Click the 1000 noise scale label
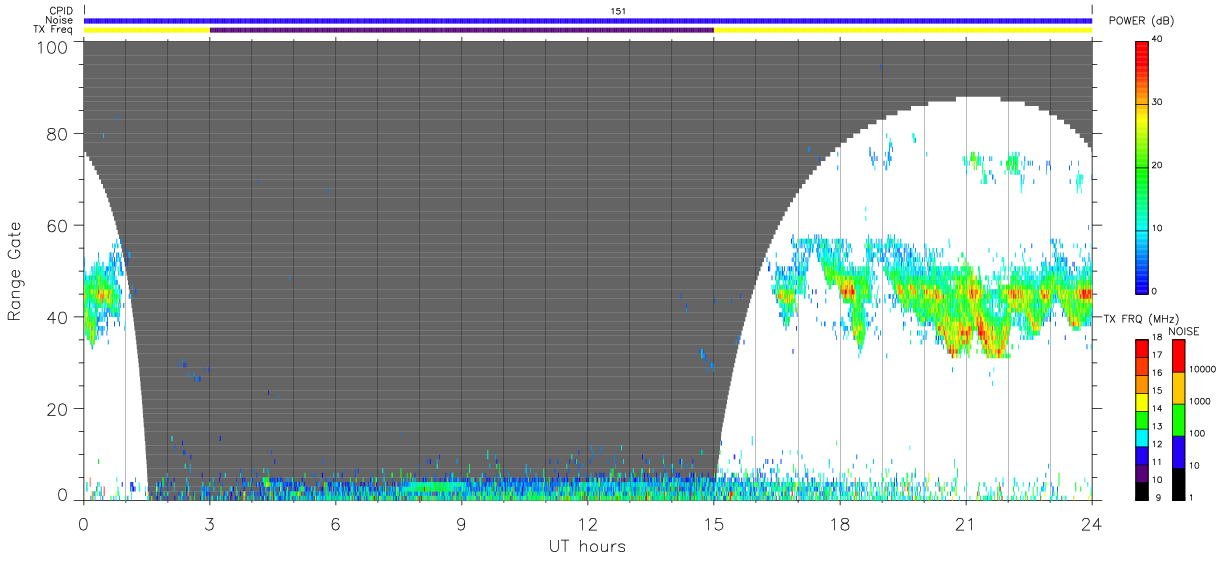Viewport: 1228px width, 567px height. [1199, 401]
